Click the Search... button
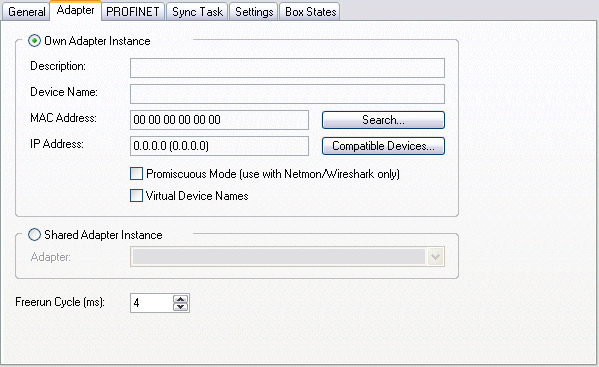The image size is (599, 367). (383, 120)
